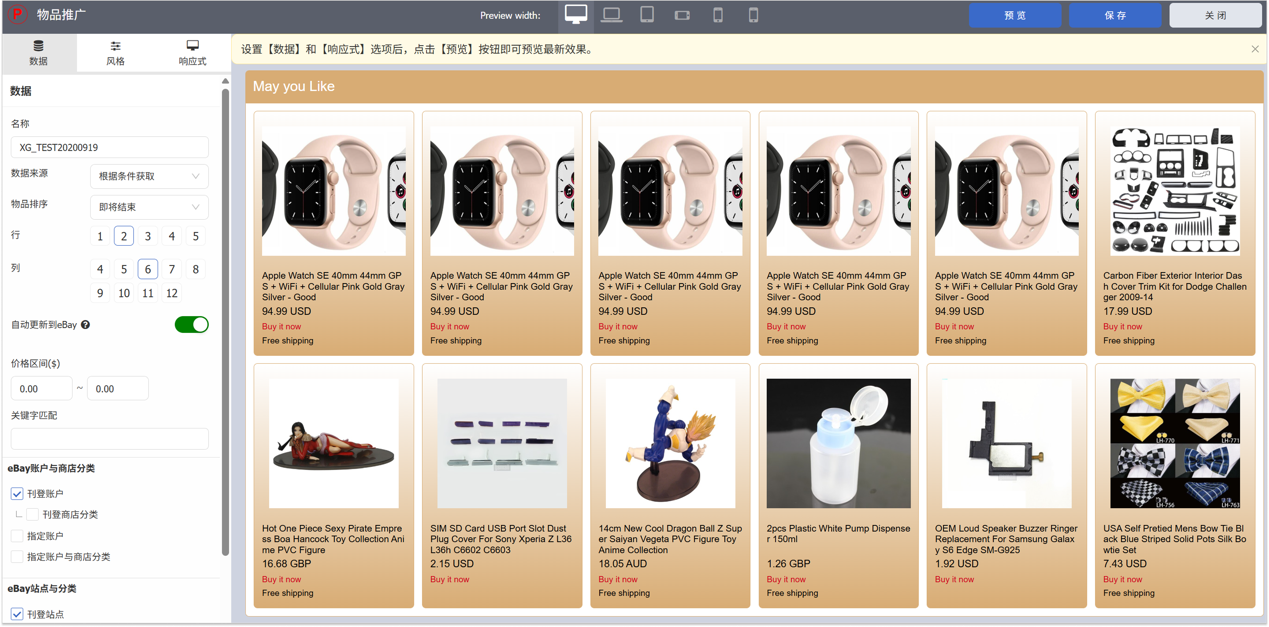This screenshot has height=627, width=1269.
Task: Click the 预览 button
Action: (1014, 15)
